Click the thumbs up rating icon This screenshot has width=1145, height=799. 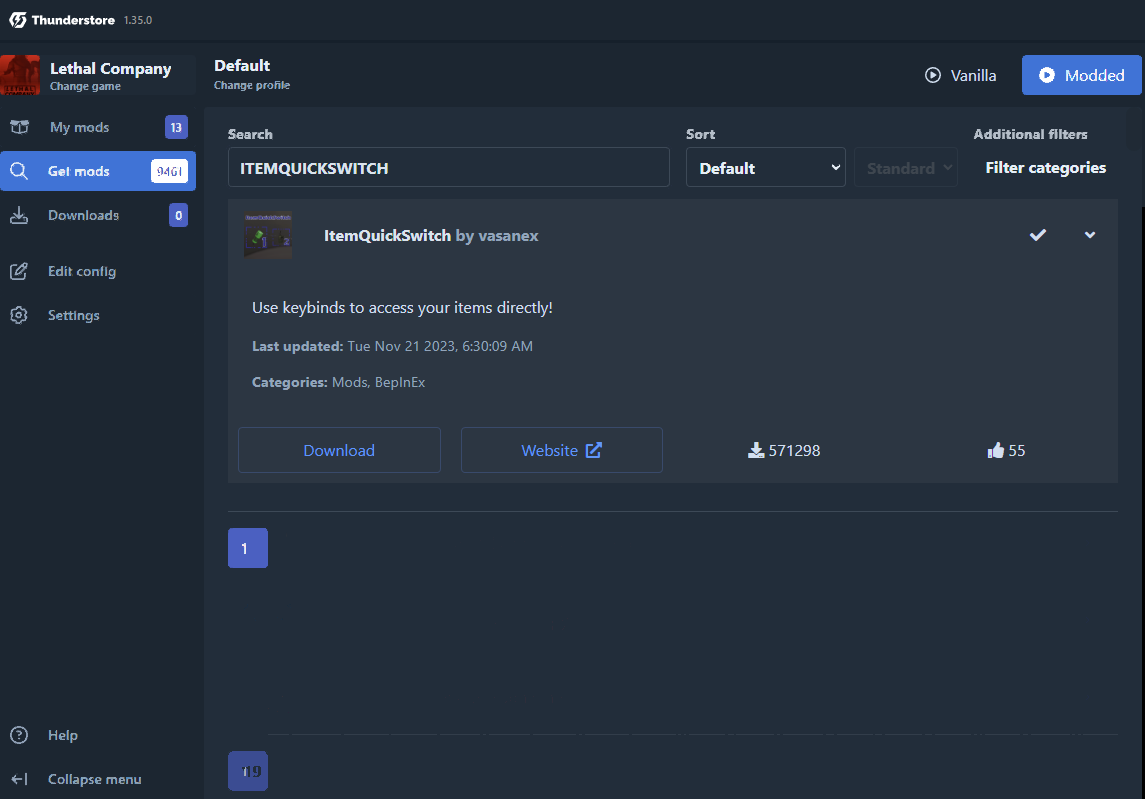(x=995, y=451)
